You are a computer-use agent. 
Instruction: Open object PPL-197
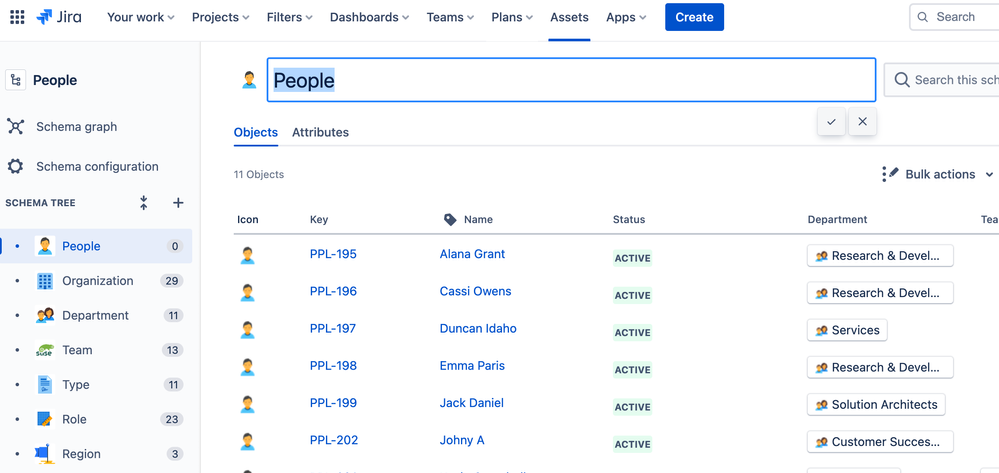333,328
